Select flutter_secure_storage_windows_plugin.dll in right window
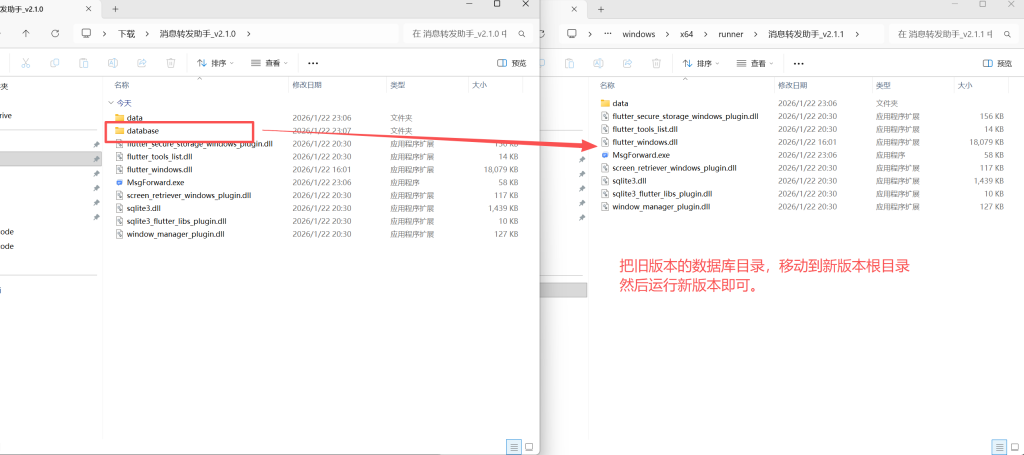This screenshot has height=455, width=1024. pos(679,116)
